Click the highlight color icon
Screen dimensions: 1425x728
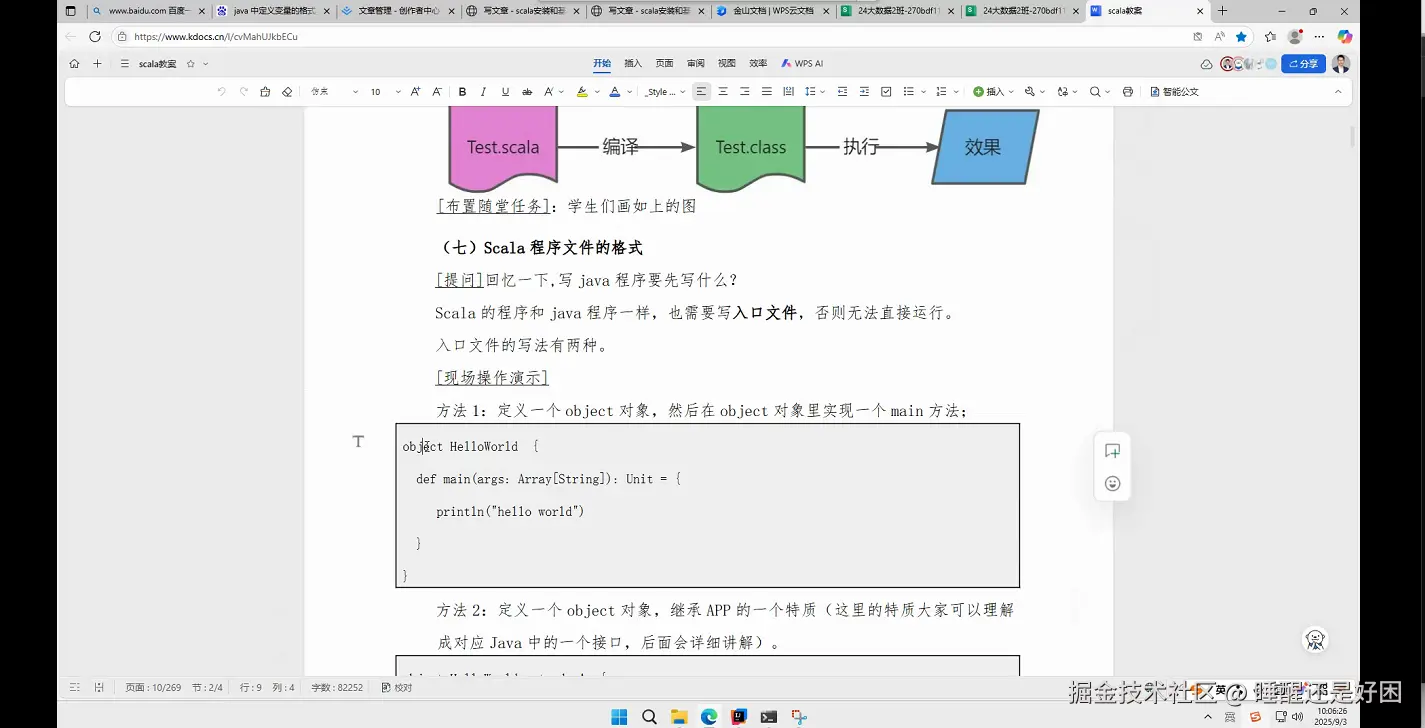click(582, 91)
